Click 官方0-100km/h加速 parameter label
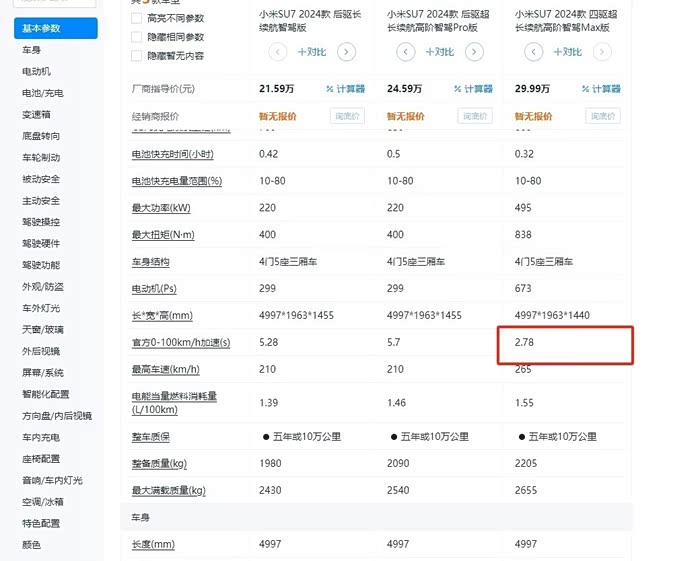The image size is (700, 561). click(x=181, y=343)
